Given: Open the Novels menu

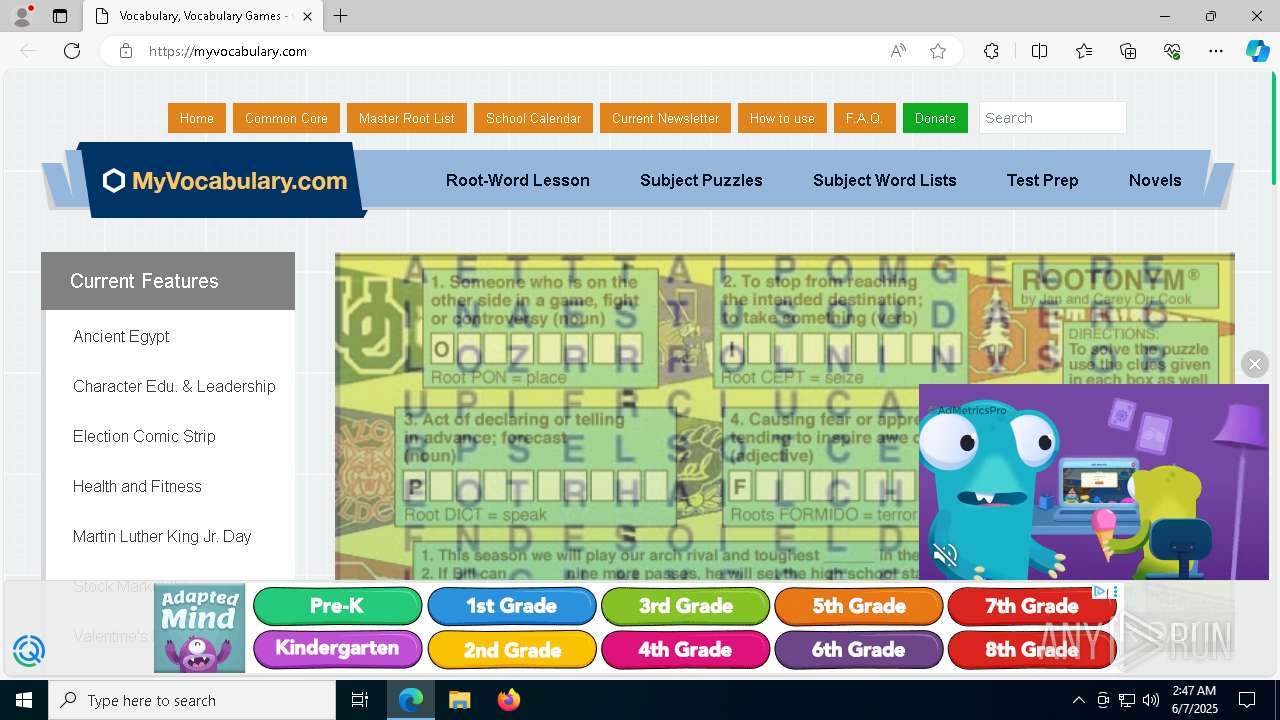Looking at the screenshot, I should coord(1155,180).
